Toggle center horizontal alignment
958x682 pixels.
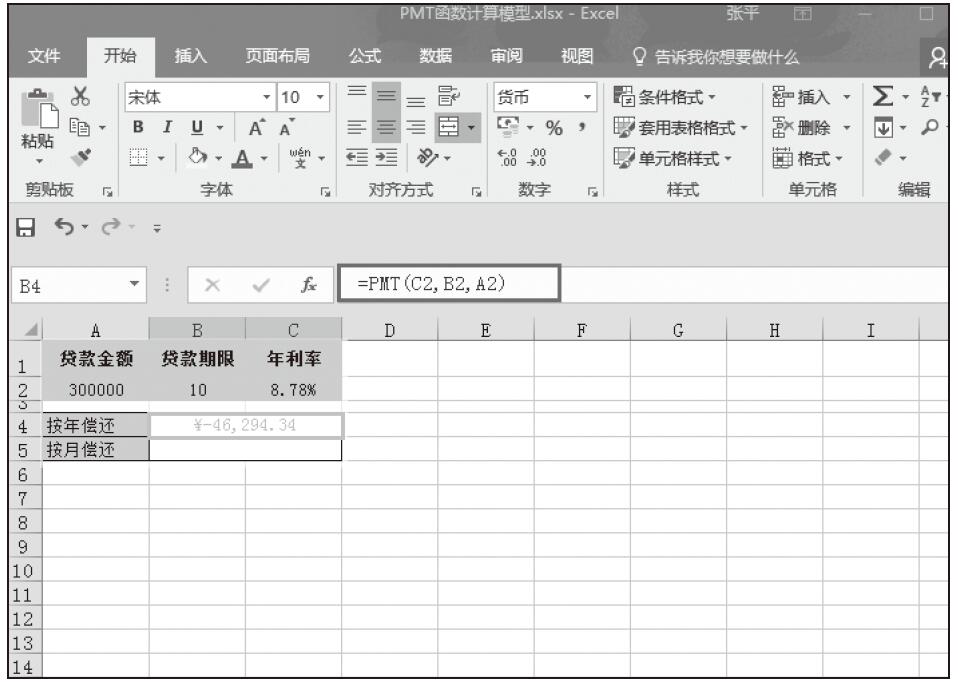coord(392,128)
